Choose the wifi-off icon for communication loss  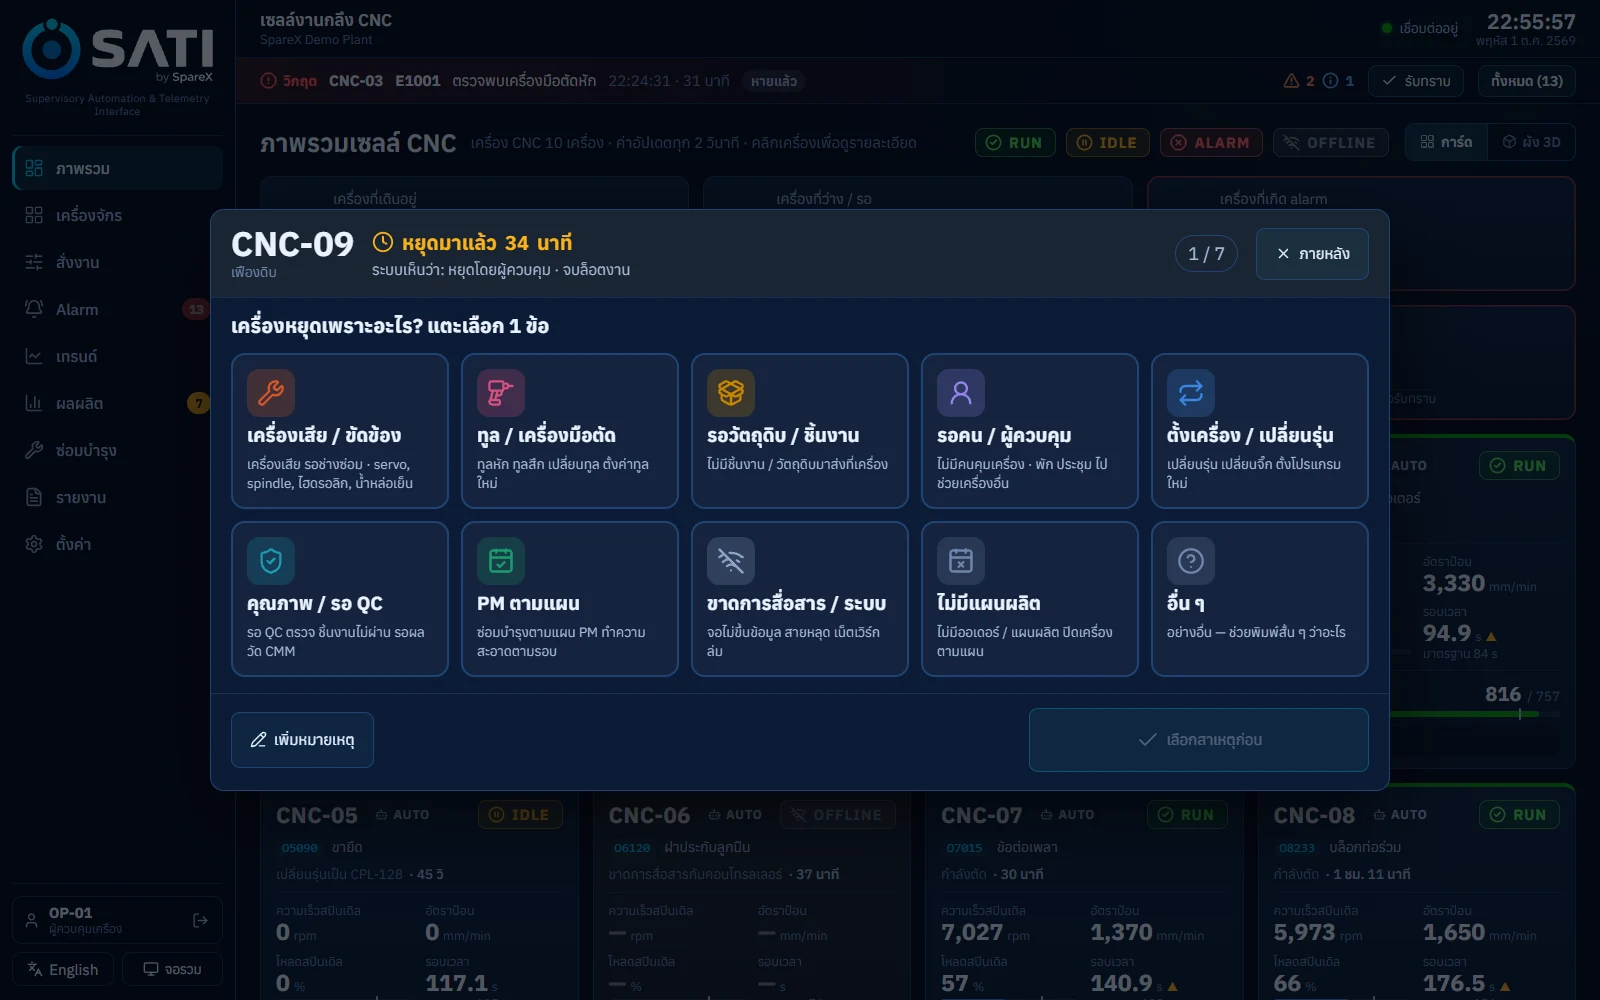click(x=731, y=561)
